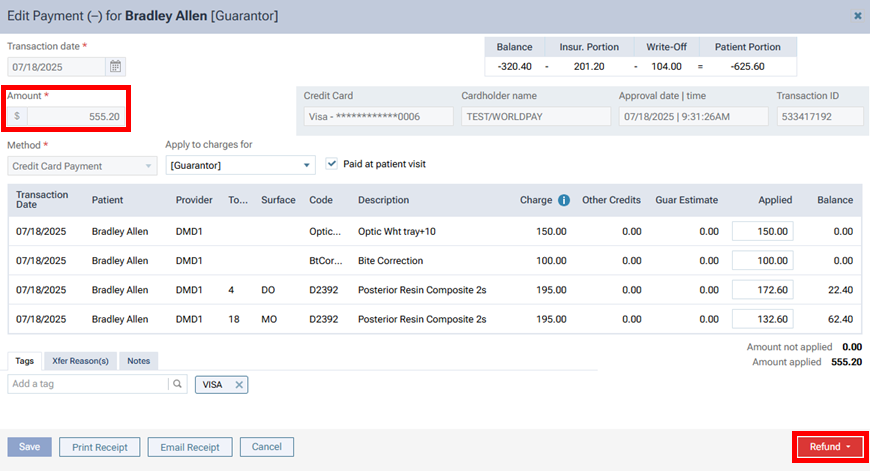Screen dimensions: 870x471
Task: Click the Amount not applied value 0.00
Action: tap(852, 347)
